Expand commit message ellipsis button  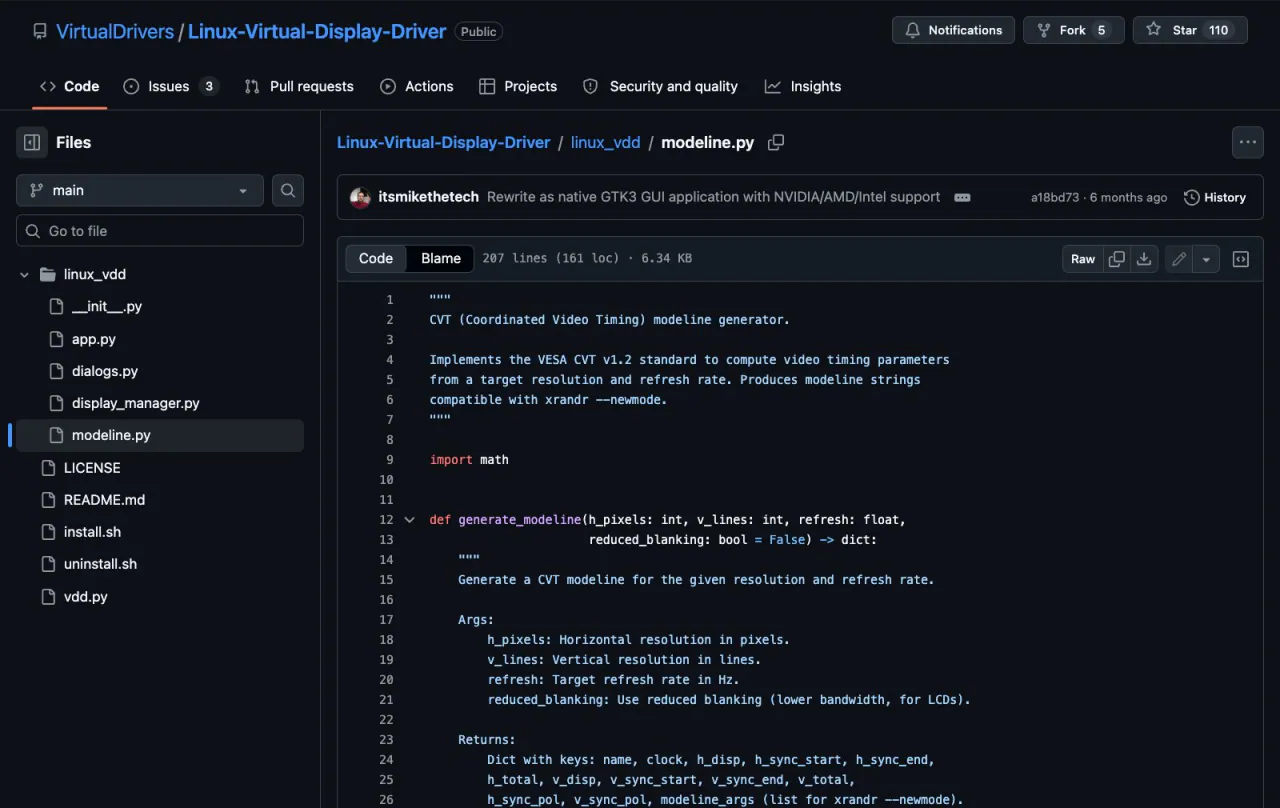[x=962, y=198]
